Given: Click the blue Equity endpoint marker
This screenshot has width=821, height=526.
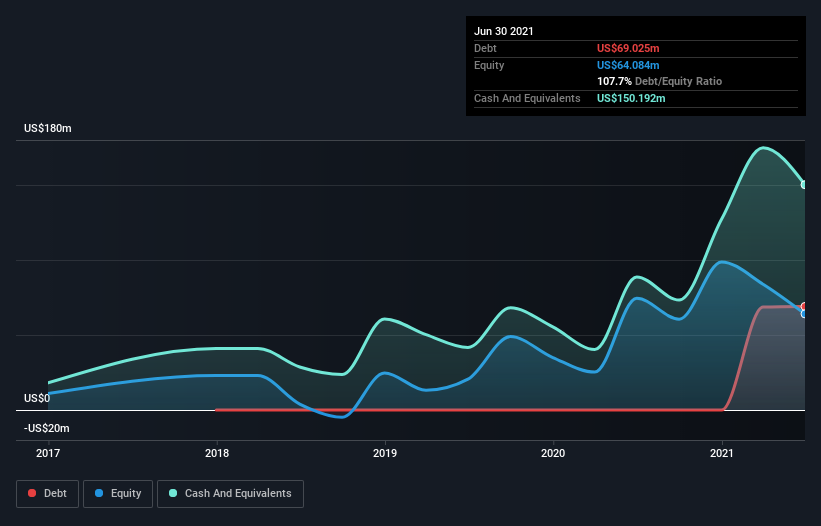Looking at the screenshot, I should coord(804,314).
